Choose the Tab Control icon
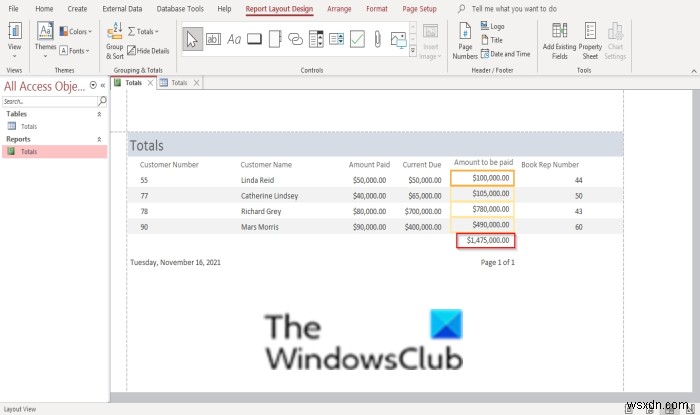Viewport: 700px width, 415px height. click(x=275, y=39)
